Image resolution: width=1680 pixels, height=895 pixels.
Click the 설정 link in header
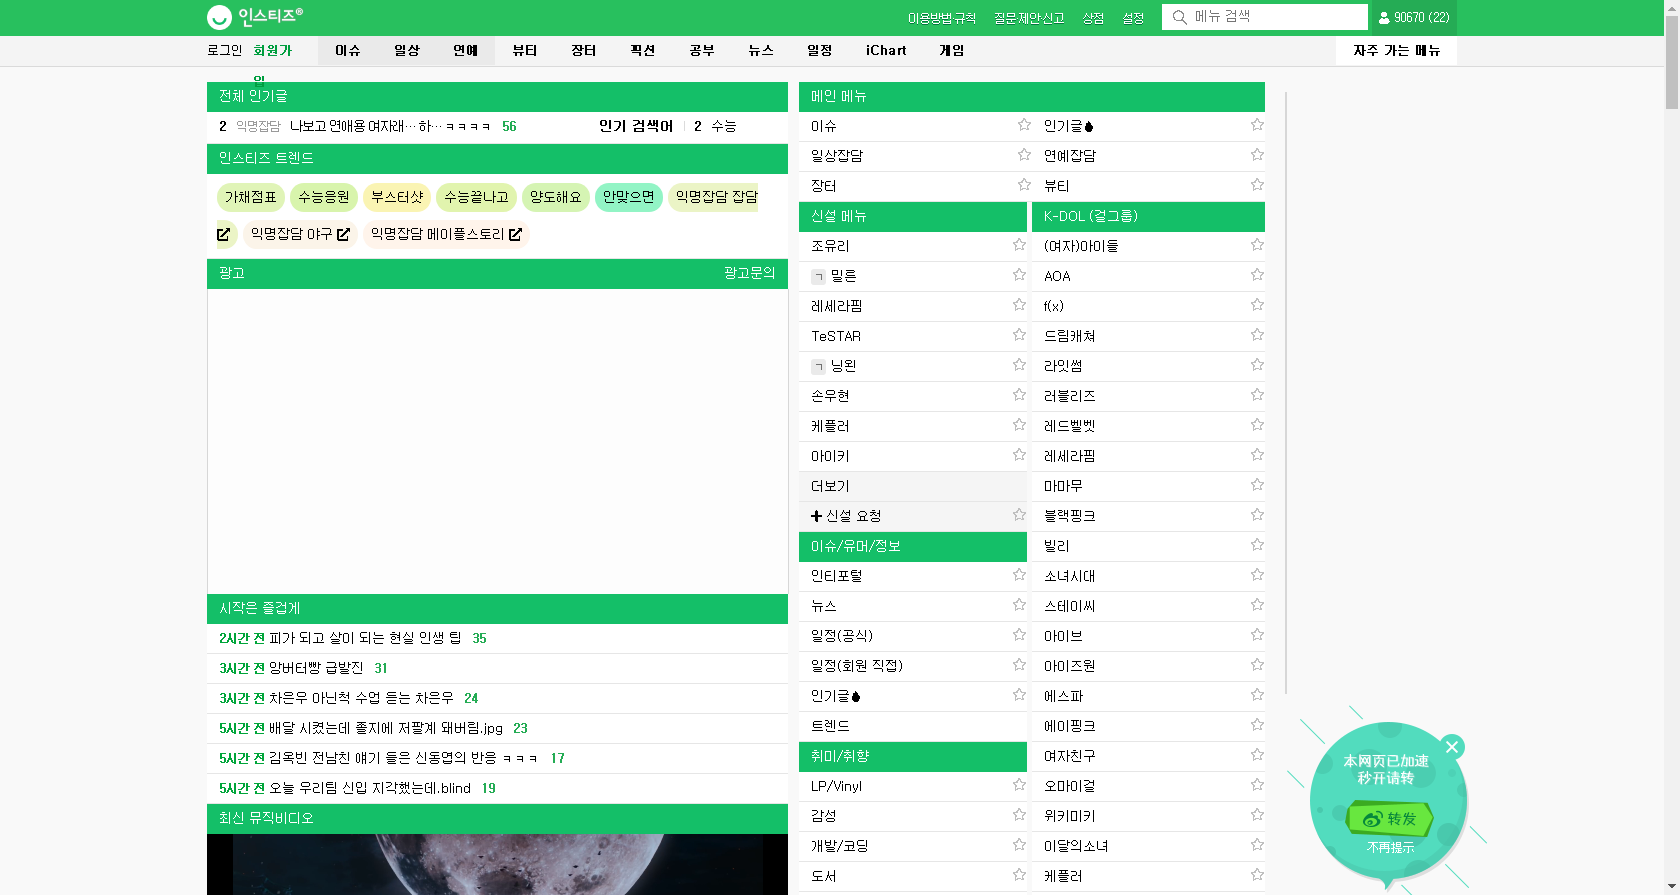coord(1133,18)
